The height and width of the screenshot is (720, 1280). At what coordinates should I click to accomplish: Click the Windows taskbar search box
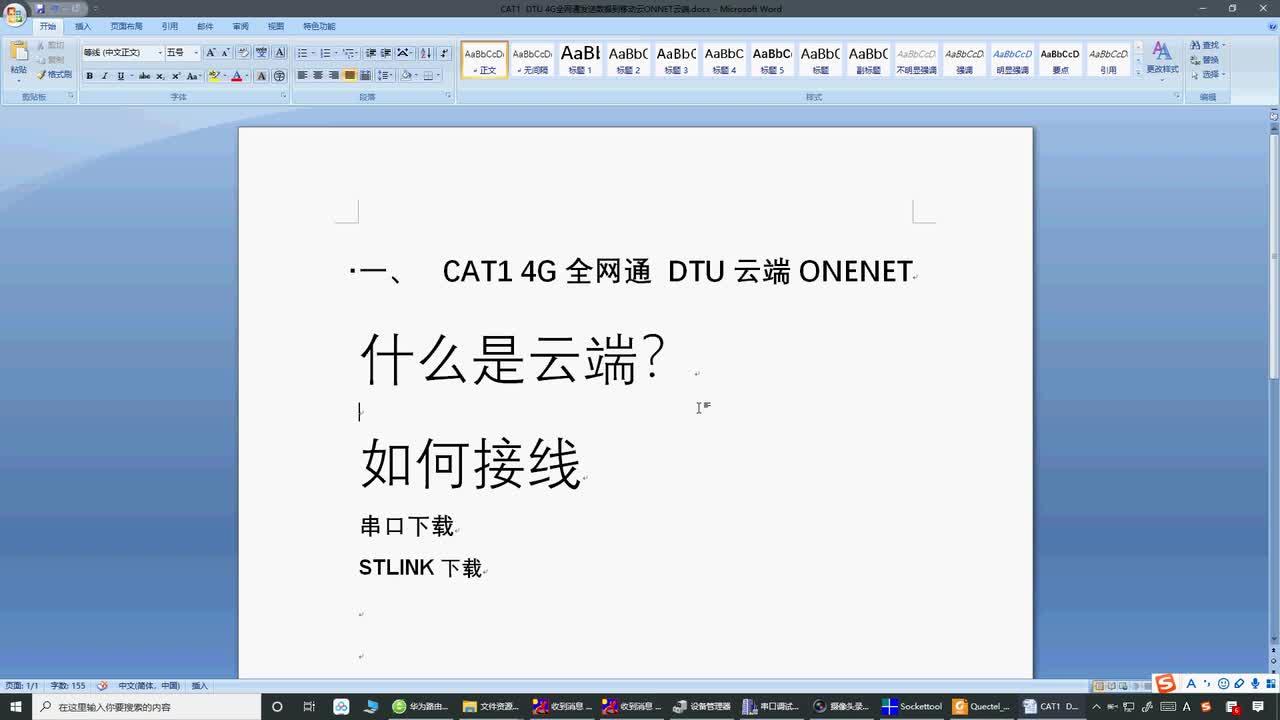click(x=146, y=706)
